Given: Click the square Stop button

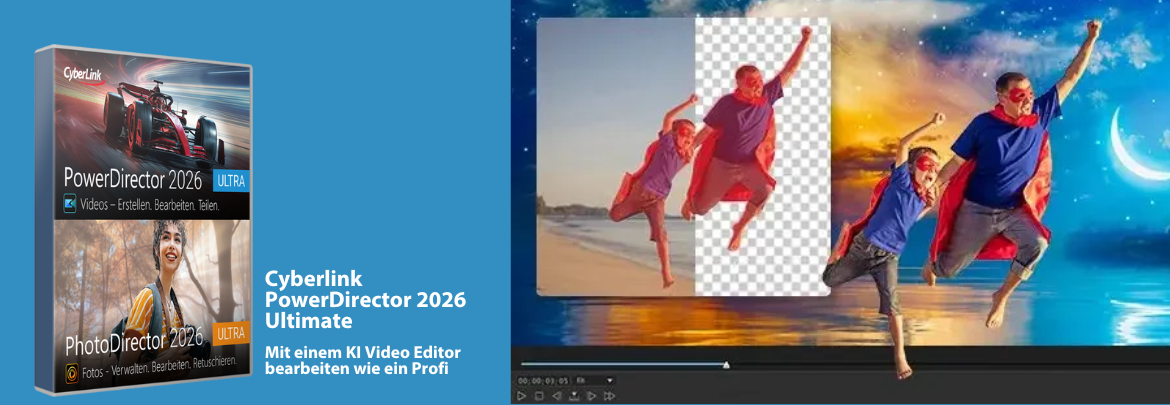Looking at the screenshot, I should 538,396.
